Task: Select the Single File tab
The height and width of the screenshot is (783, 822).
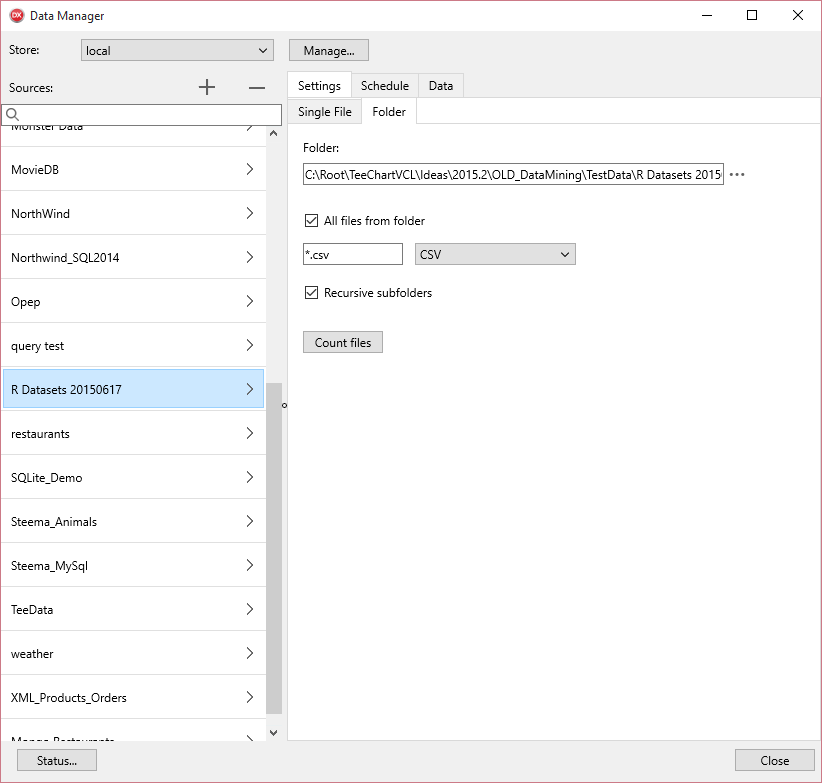Action: coord(325,112)
